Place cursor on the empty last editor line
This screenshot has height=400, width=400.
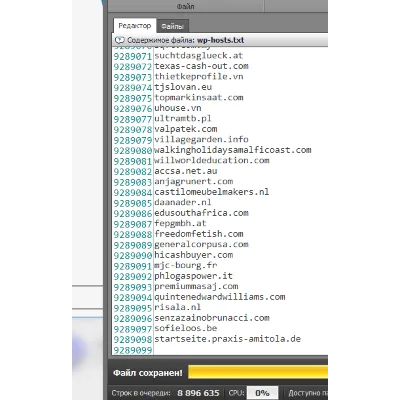240,350
